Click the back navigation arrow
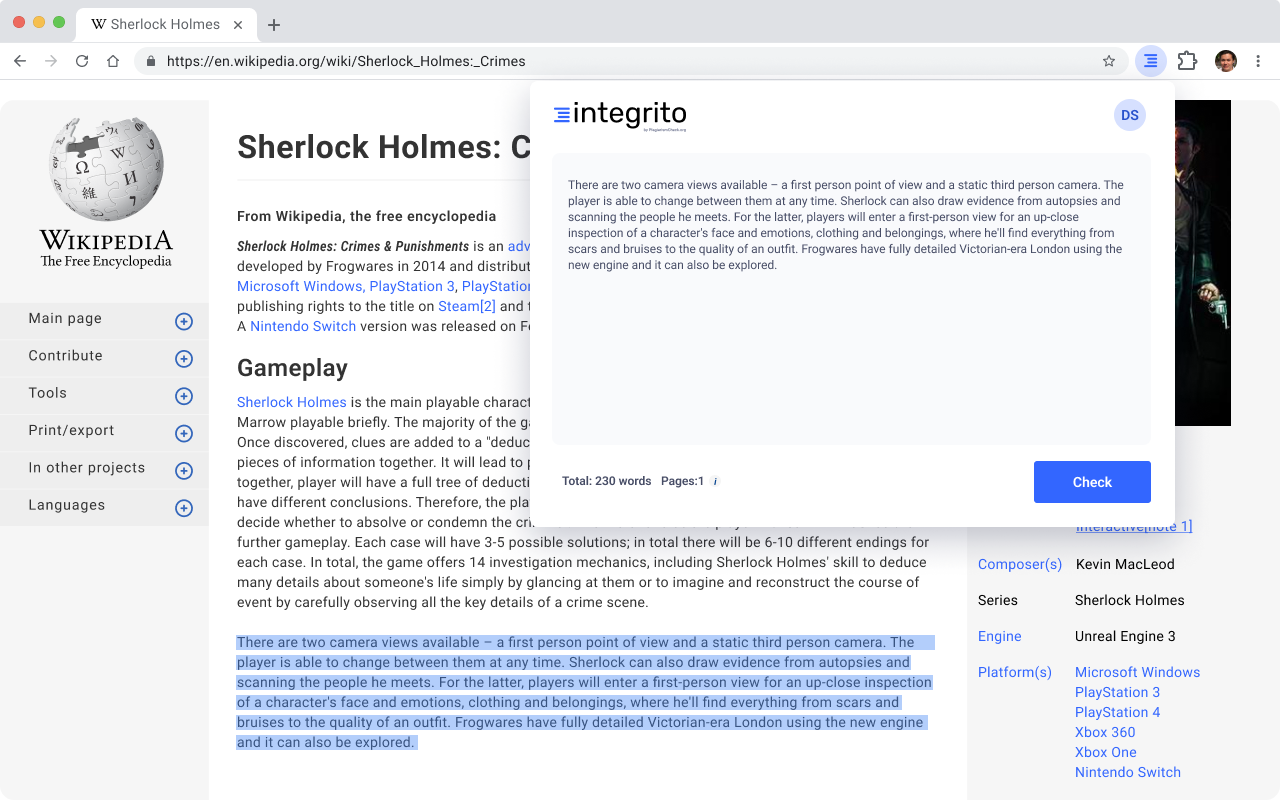The image size is (1280, 800). (x=20, y=61)
